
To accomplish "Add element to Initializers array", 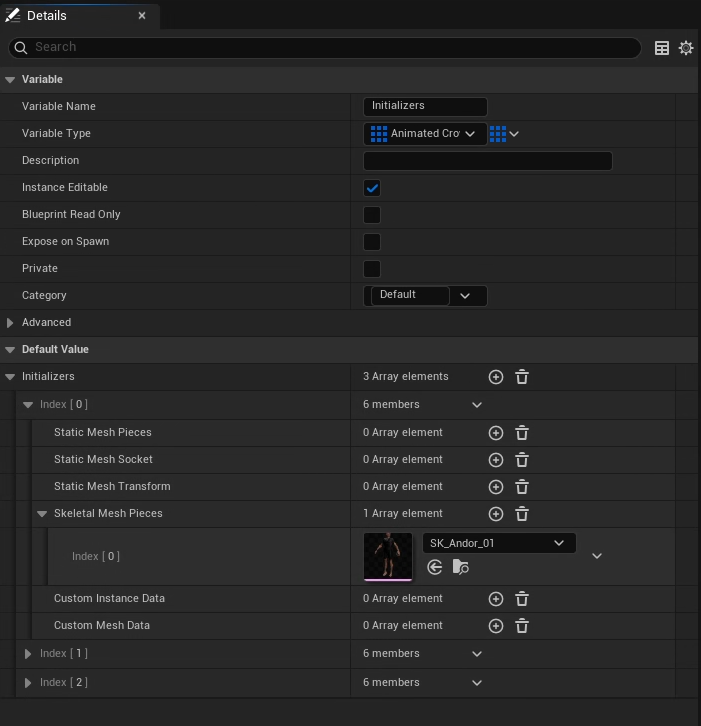I will coord(495,377).
